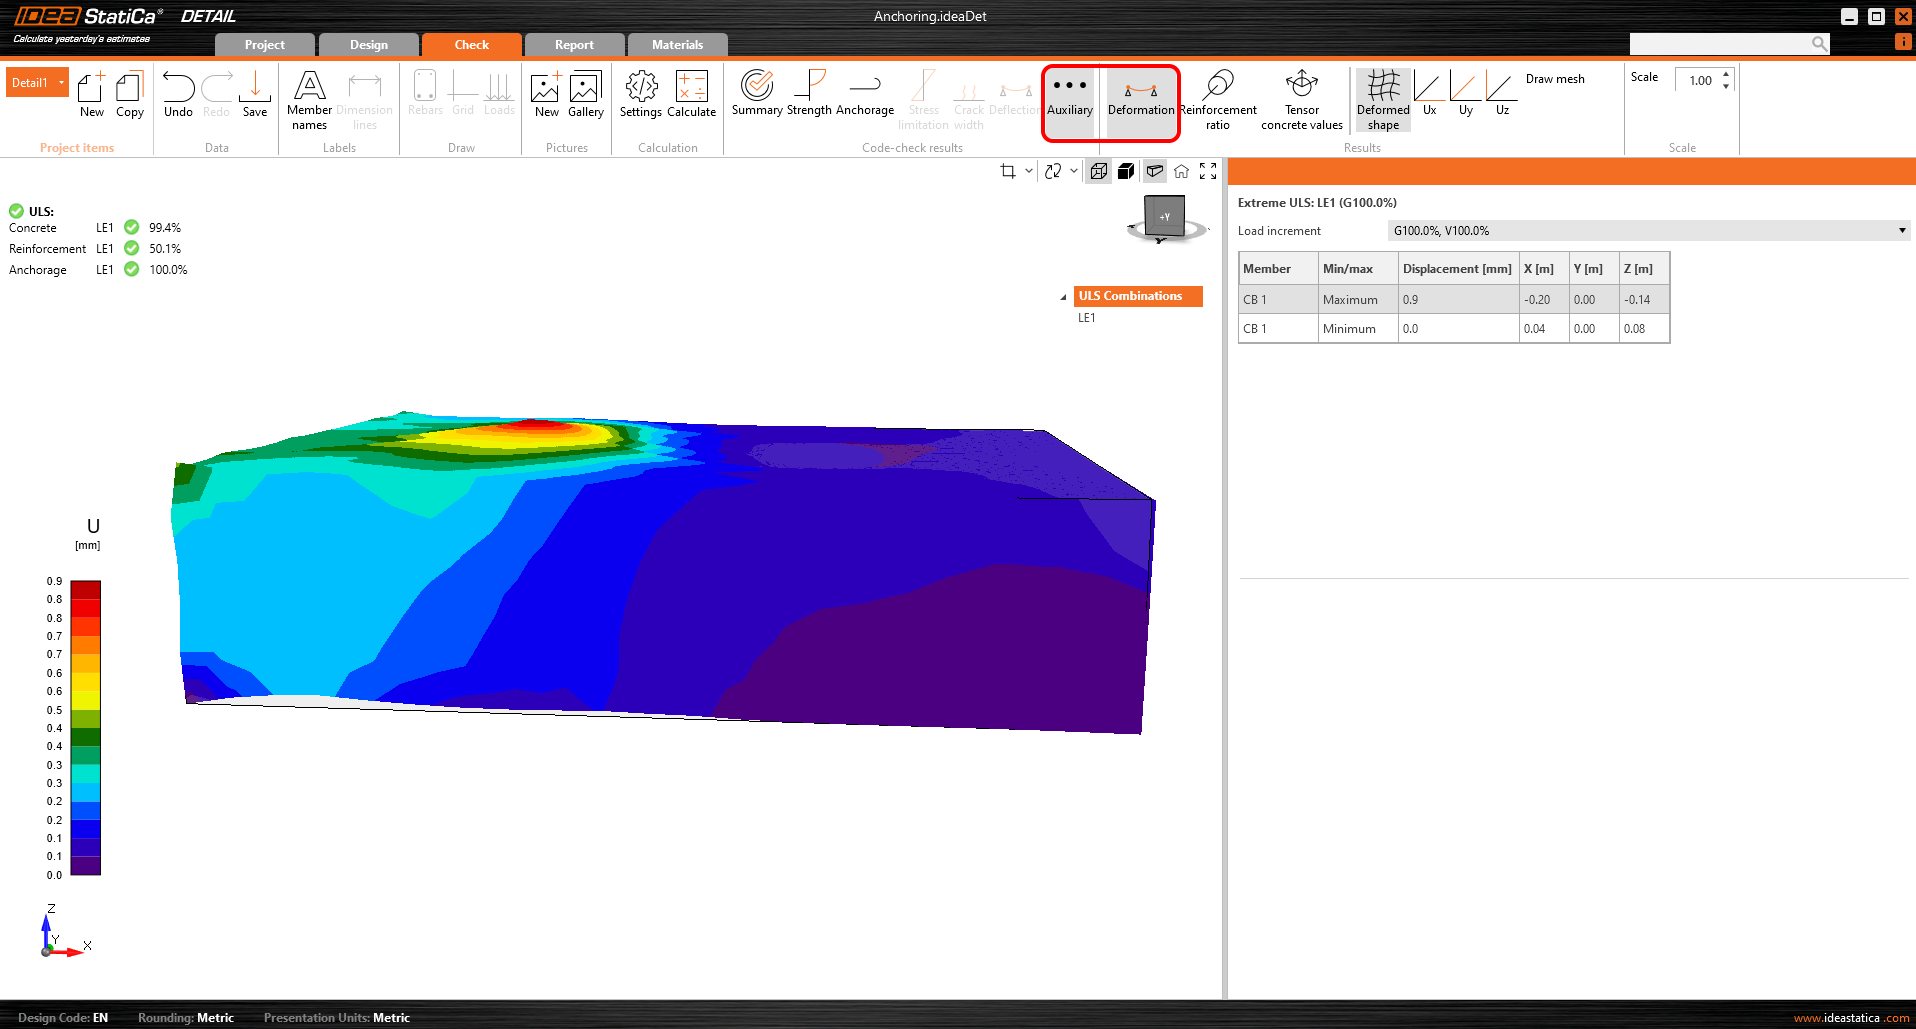Select Tensor concrete values result
The height and width of the screenshot is (1029, 1916).
point(1301,99)
